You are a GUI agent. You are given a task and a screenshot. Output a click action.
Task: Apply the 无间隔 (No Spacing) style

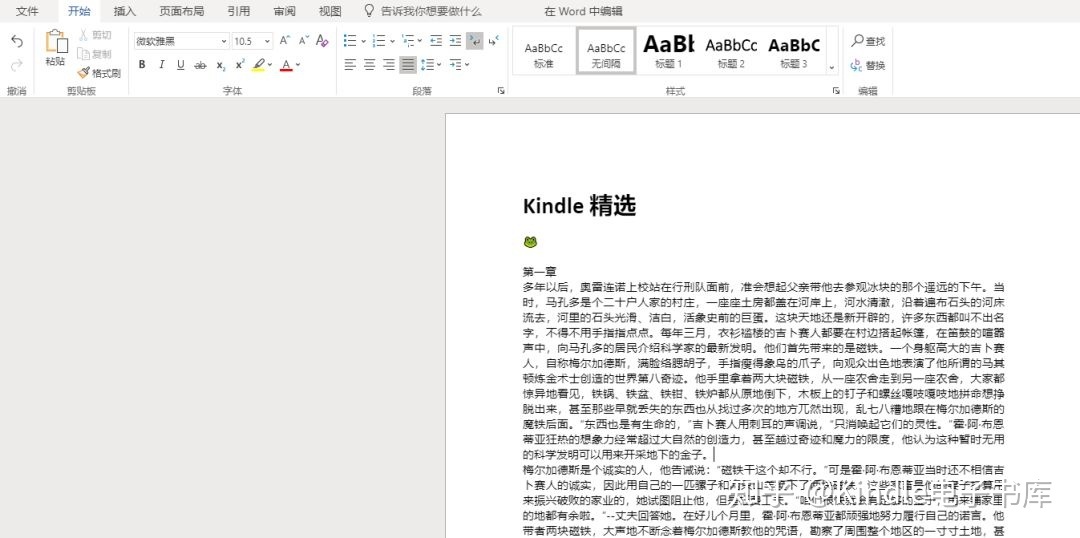[606, 51]
